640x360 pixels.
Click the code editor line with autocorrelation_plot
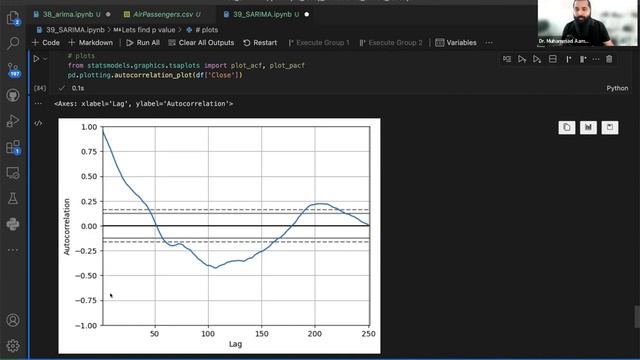[x=155, y=75]
